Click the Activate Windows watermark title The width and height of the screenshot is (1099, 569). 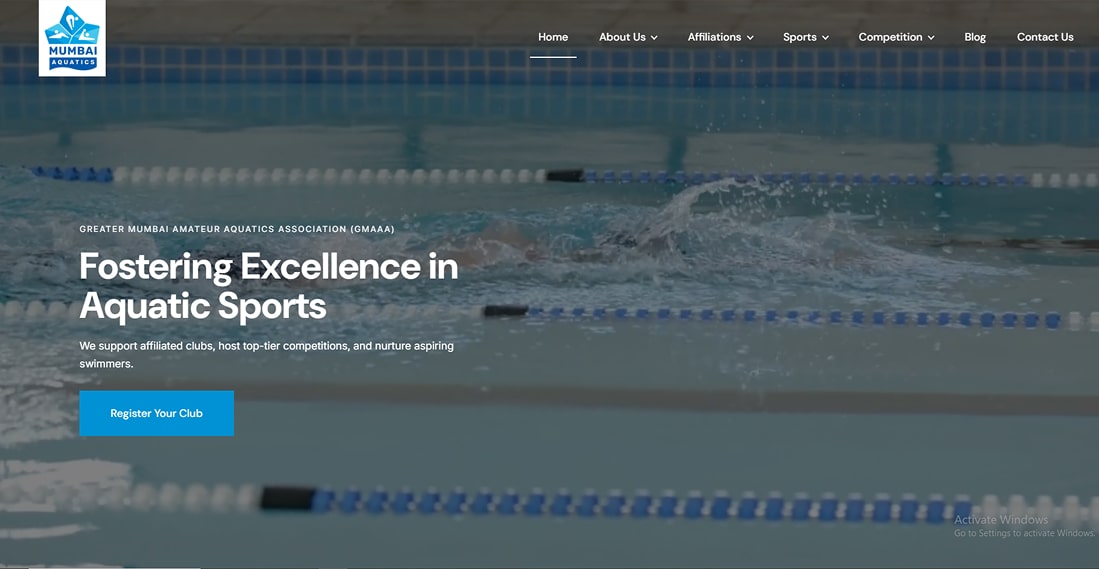tap(1001, 520)
